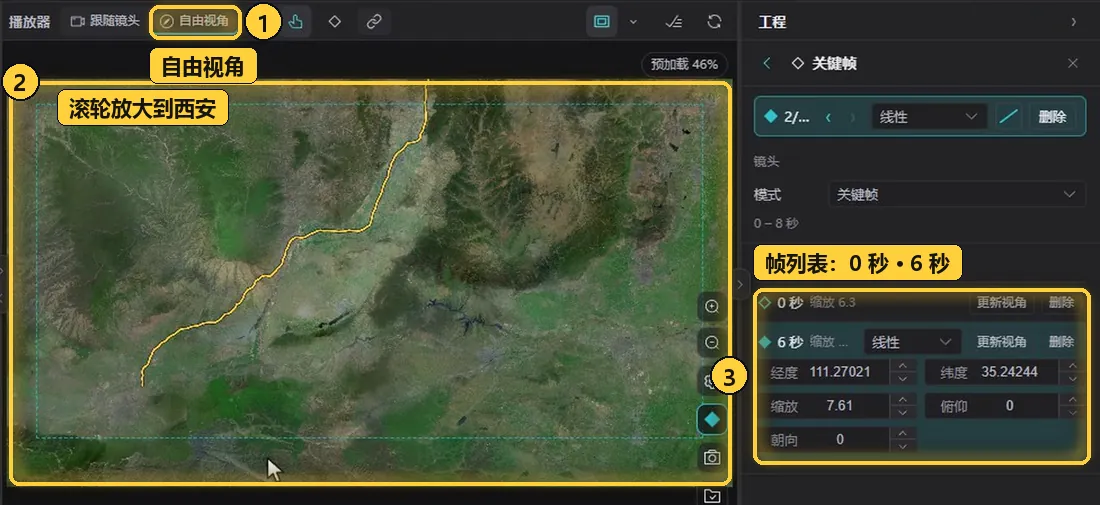Close the 关键帧 panel with X
Image resolution: width=1100 pixels, height=505 pixels.
pos(1073,63)
